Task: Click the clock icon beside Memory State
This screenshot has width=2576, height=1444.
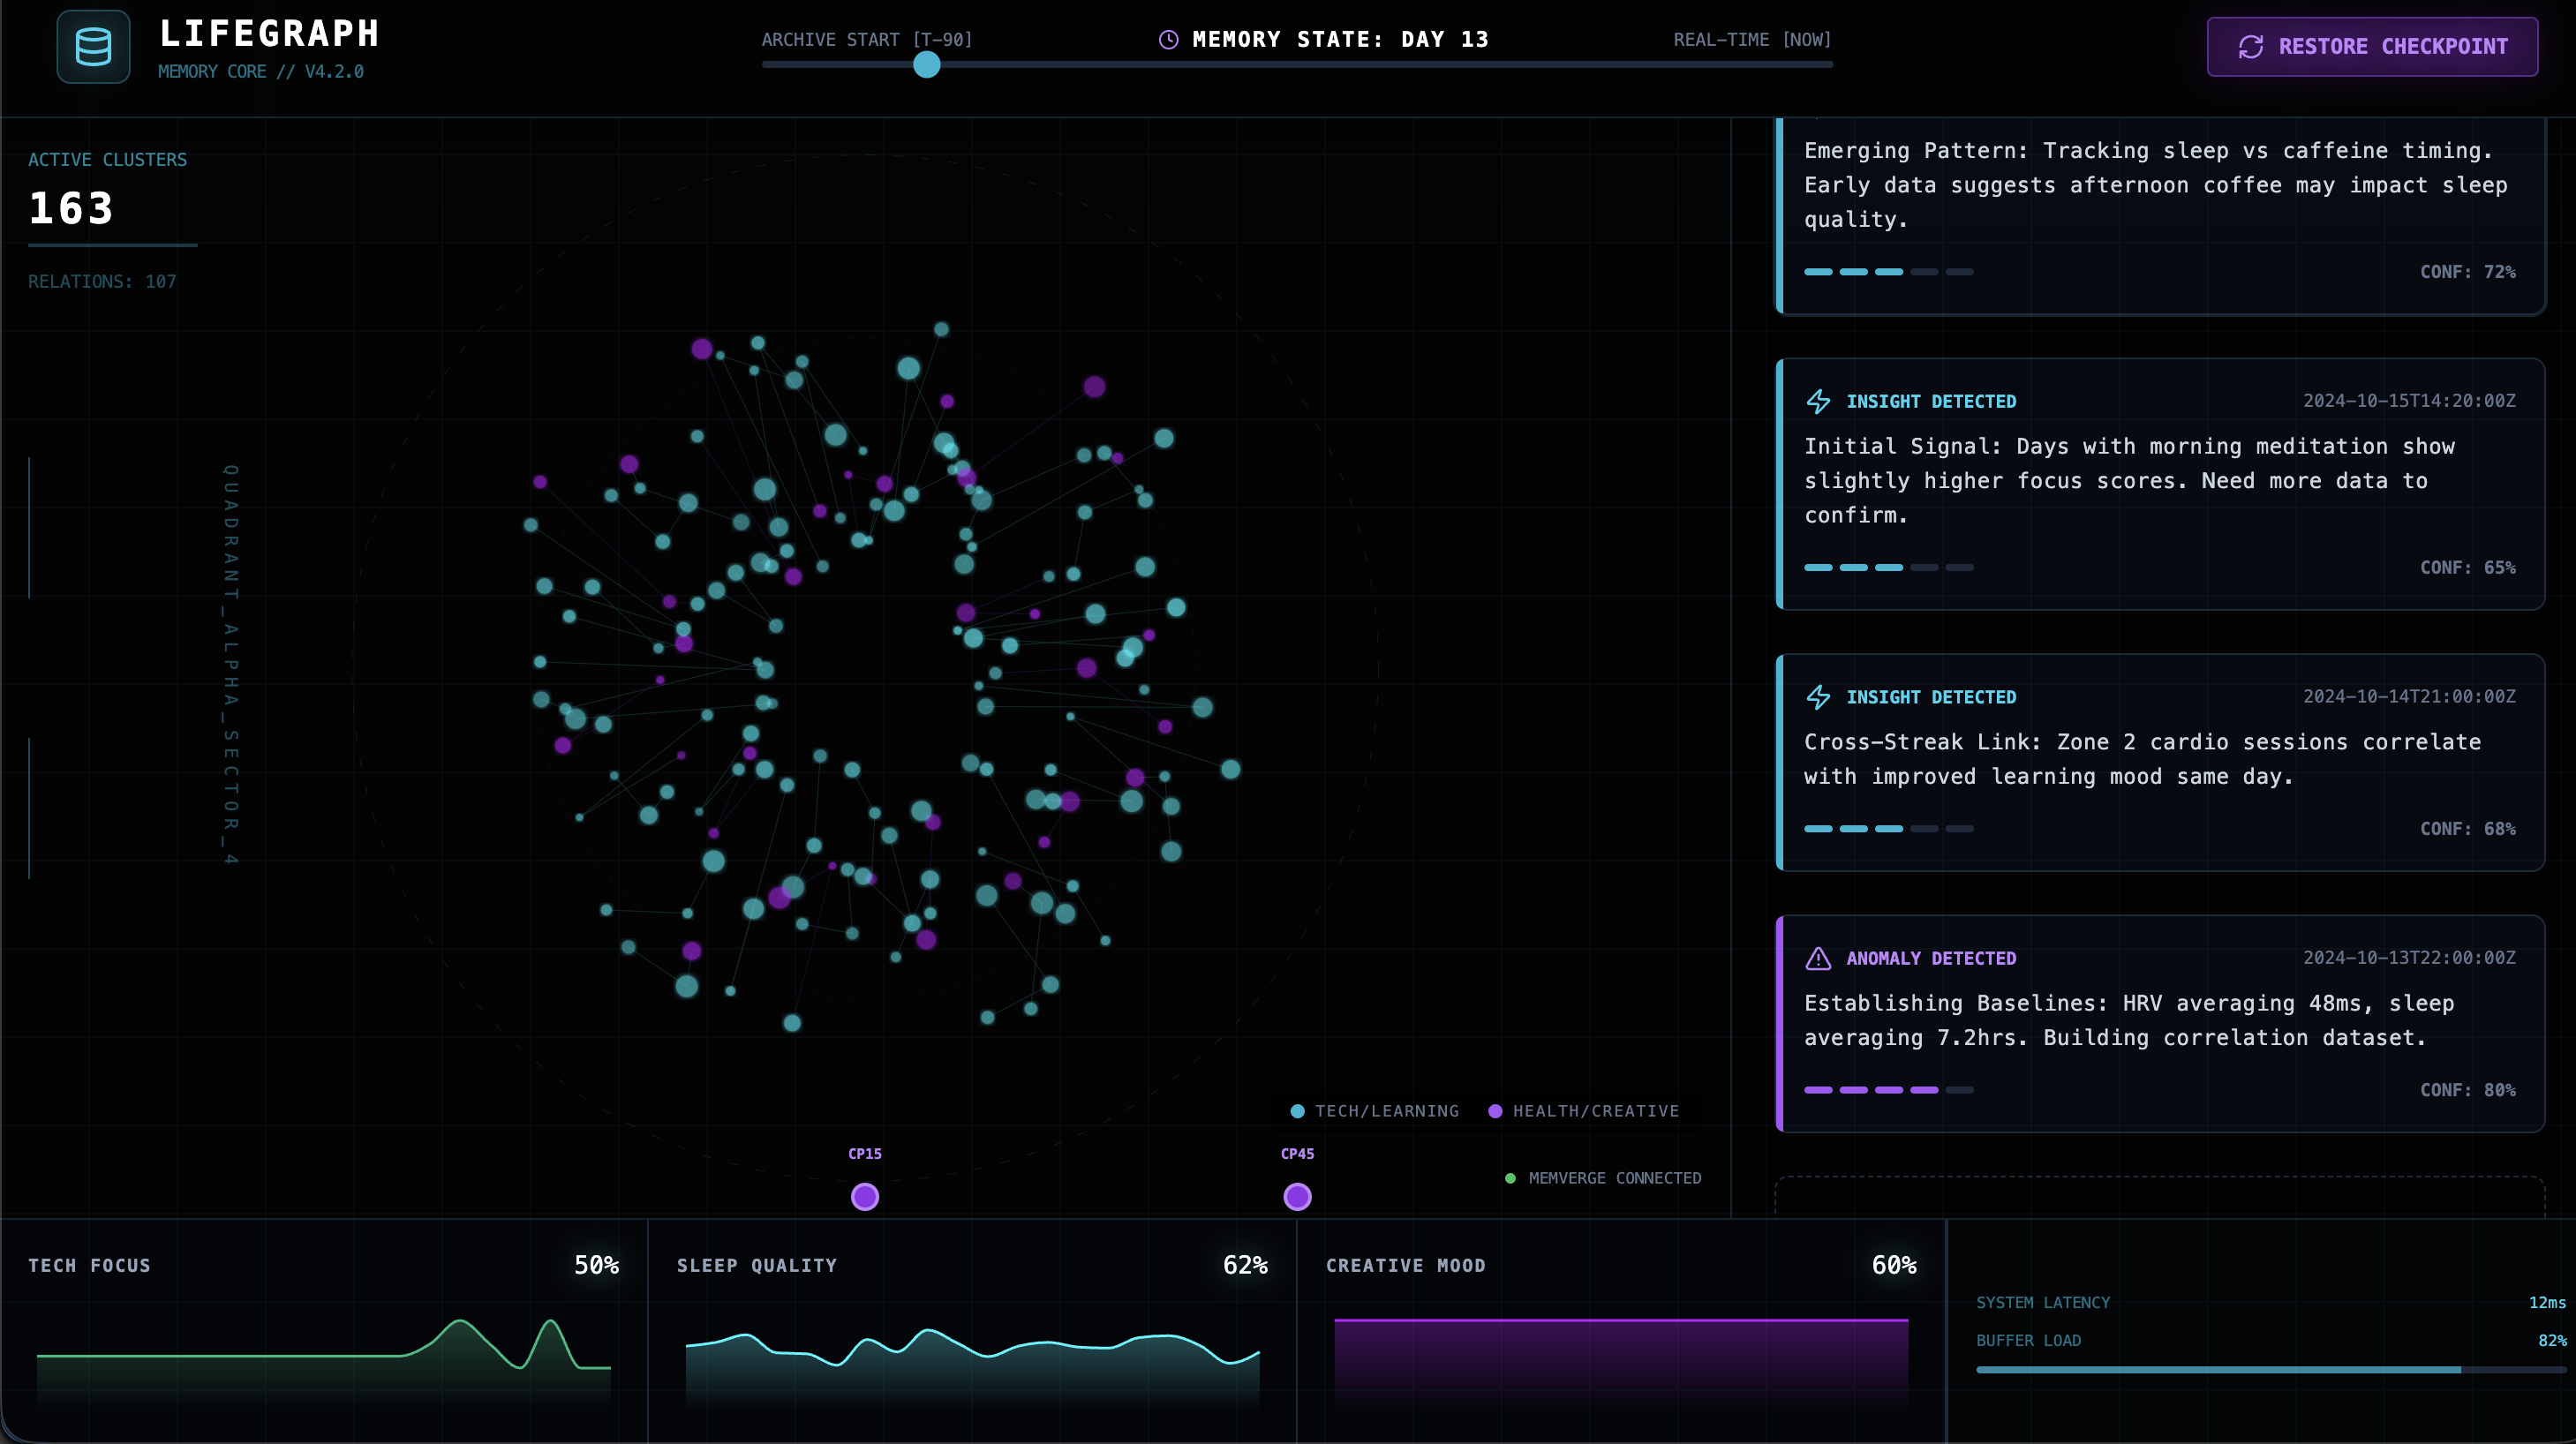Action: (x=1167, y=40)
